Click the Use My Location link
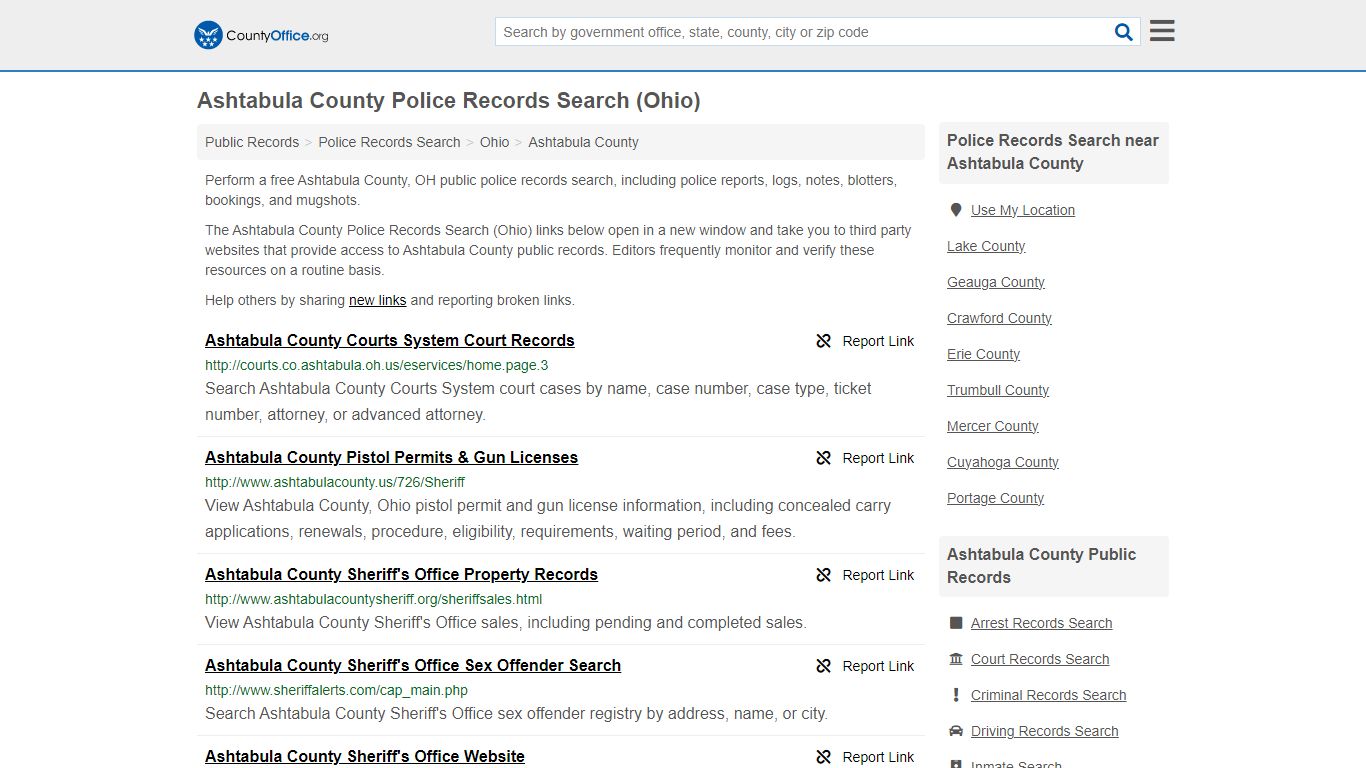Screen dimensions: 1366x768 tap(1023, 210)
